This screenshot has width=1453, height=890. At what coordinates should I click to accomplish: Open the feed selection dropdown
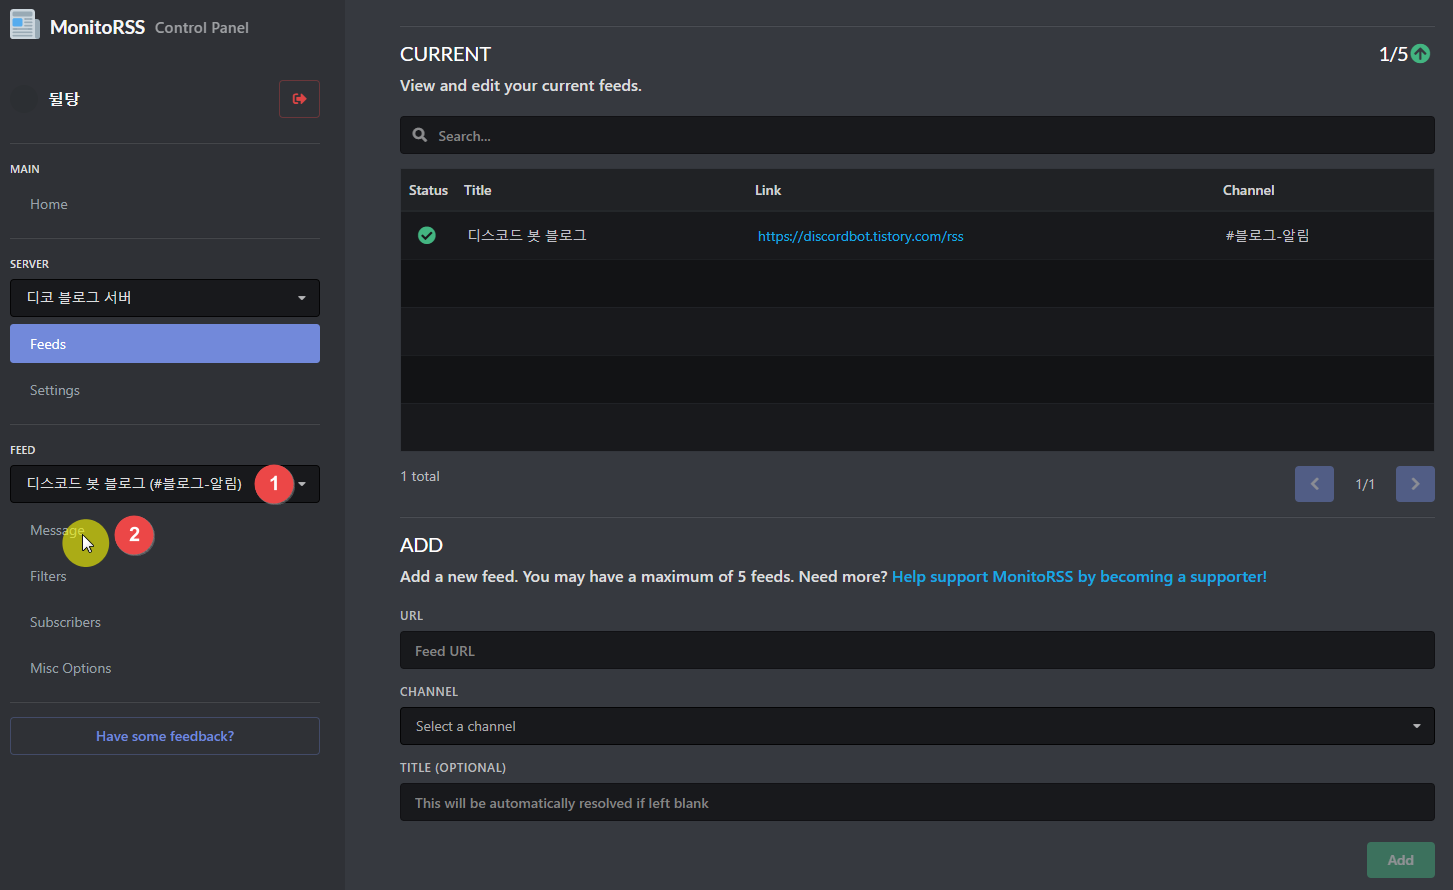click(x=165, y=484)
